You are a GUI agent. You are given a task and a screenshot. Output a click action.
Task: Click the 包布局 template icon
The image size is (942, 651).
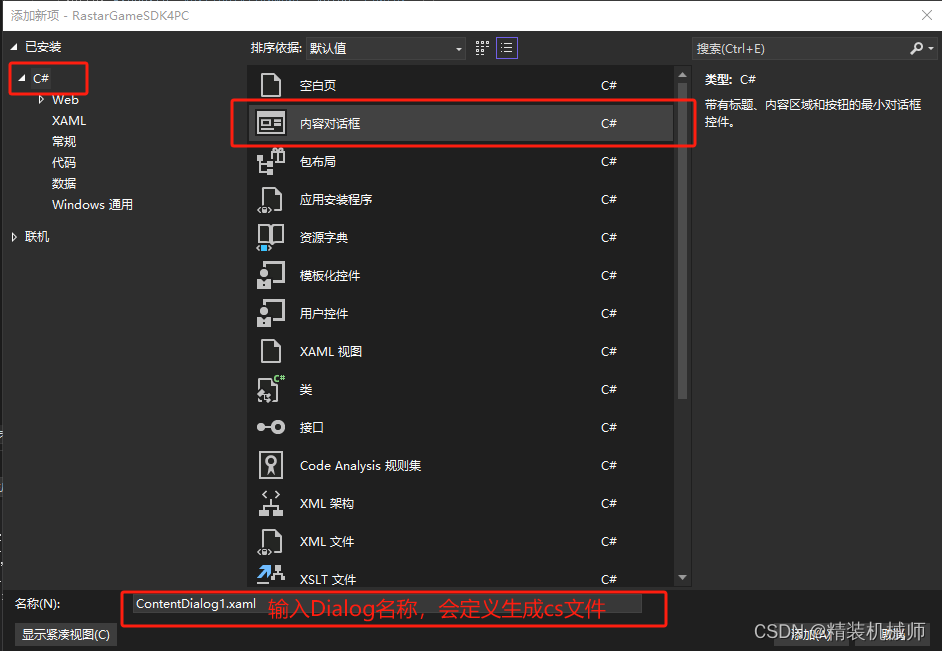click(x=270, y=161)
